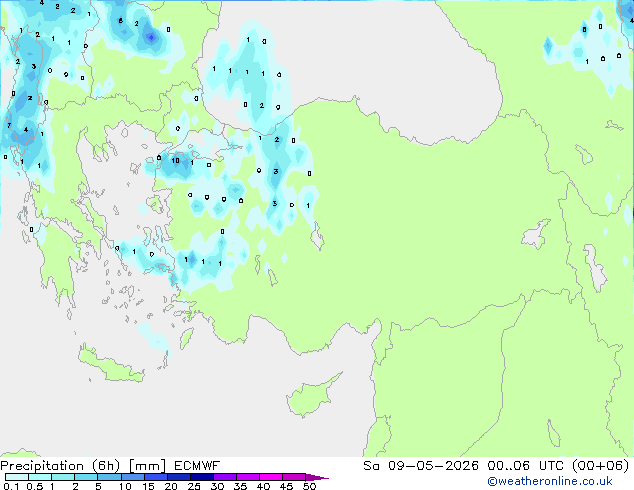The image size is (634, 490).
Task: Click the 0.5–1 mm legend color swatch
Action: click(x=40, y=477)
